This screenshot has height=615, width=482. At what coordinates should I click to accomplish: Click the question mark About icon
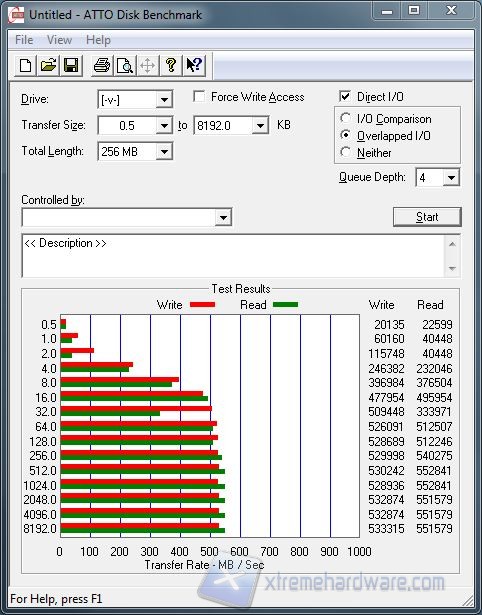[x=171, y=66]
